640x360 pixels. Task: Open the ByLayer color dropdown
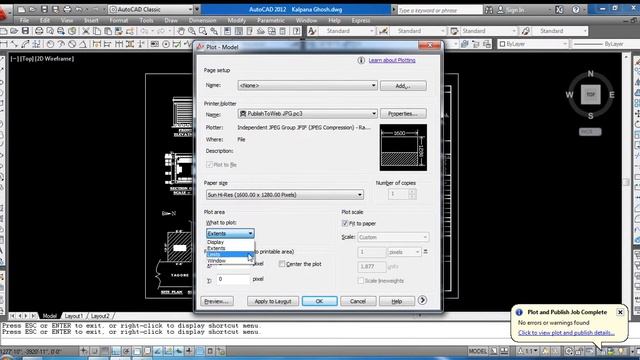click(x=533, y=44)
